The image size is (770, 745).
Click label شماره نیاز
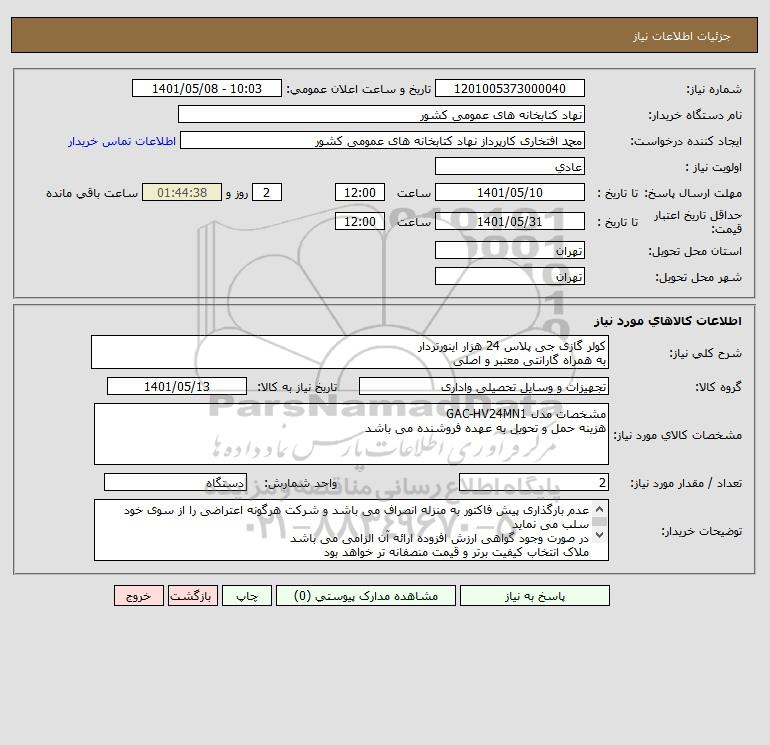714,89
